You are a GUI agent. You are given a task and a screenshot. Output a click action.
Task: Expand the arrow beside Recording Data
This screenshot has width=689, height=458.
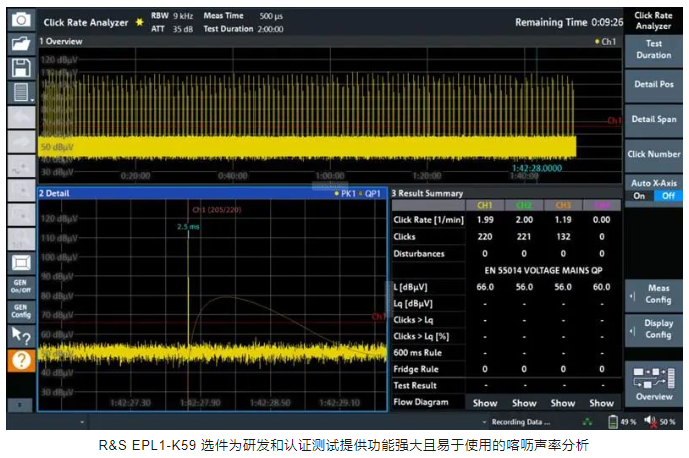tap(484, 422)
